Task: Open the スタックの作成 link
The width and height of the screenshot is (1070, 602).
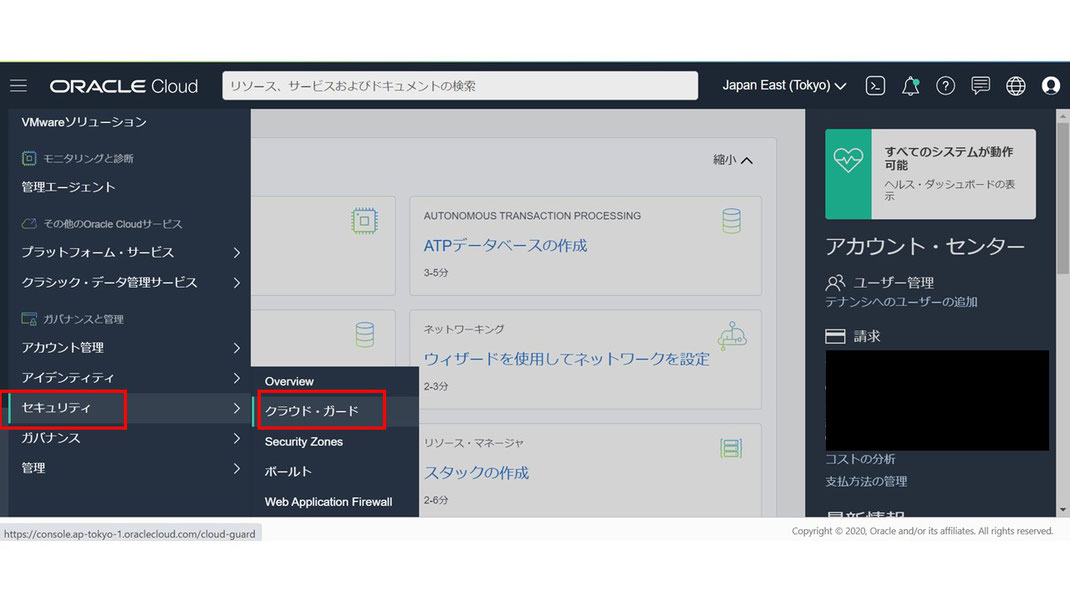Action: 476,473
